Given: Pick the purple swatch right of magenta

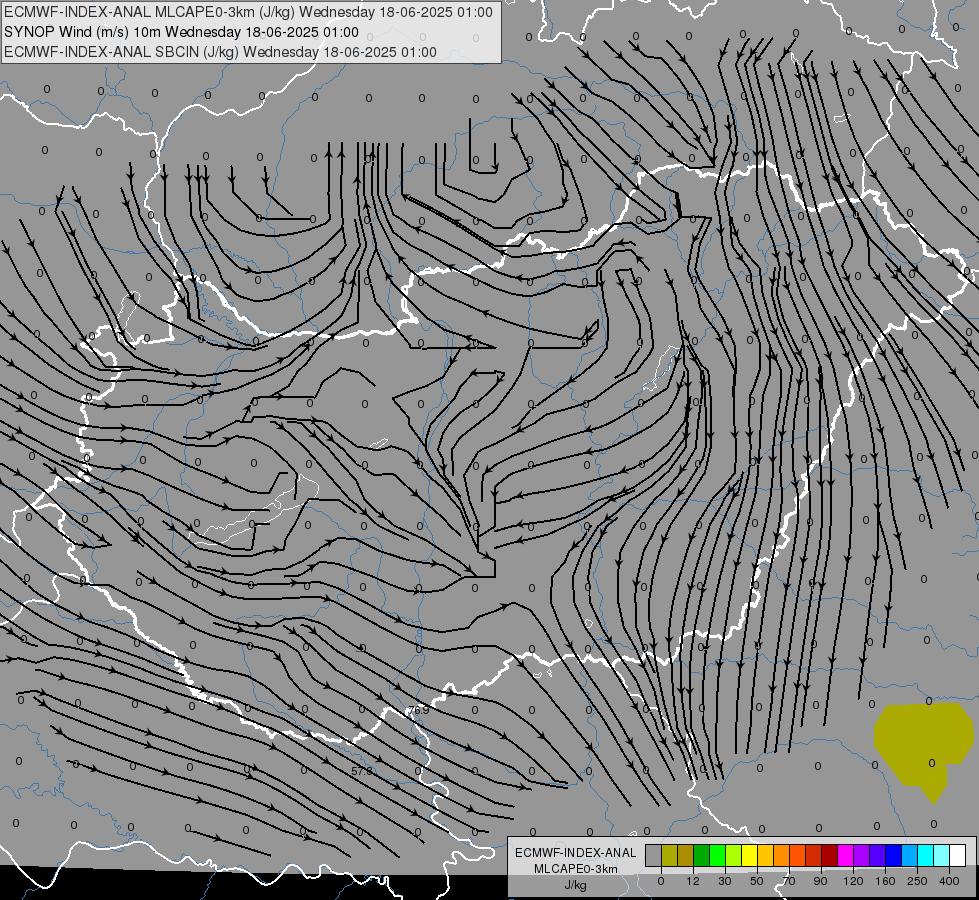Looking at the screenshot, I should [862, 855].
